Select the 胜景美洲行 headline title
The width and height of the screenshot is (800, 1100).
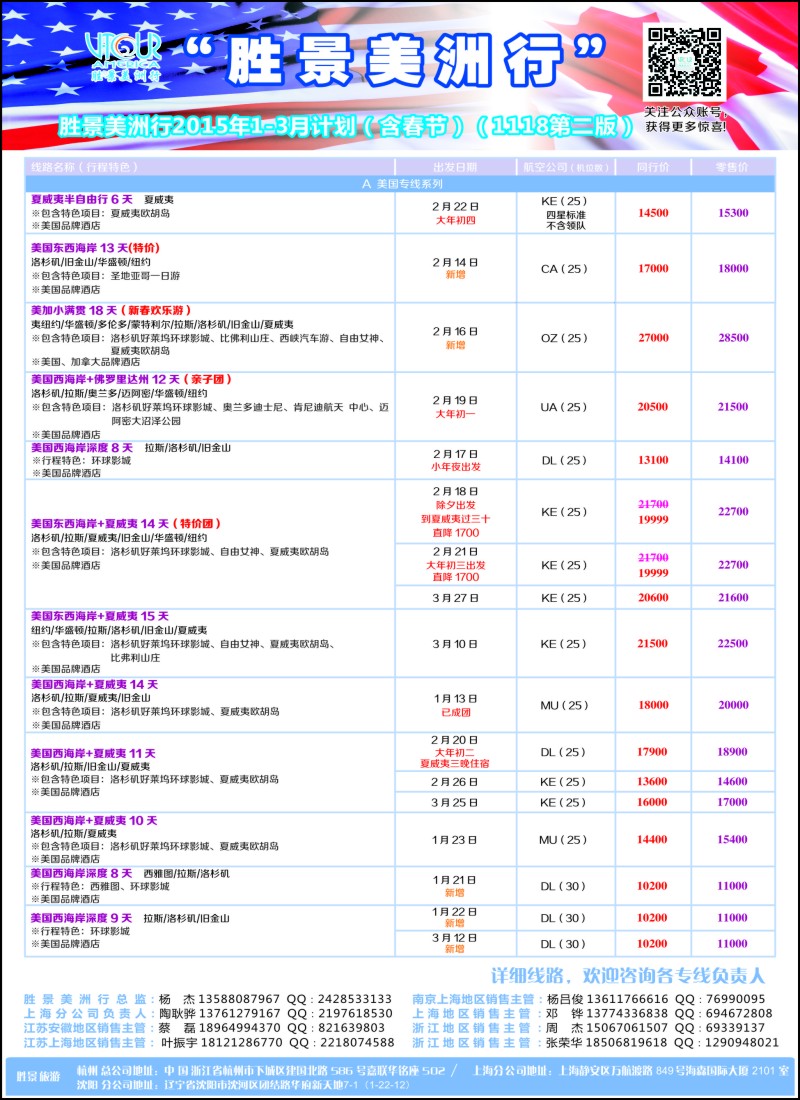(396, 60)
